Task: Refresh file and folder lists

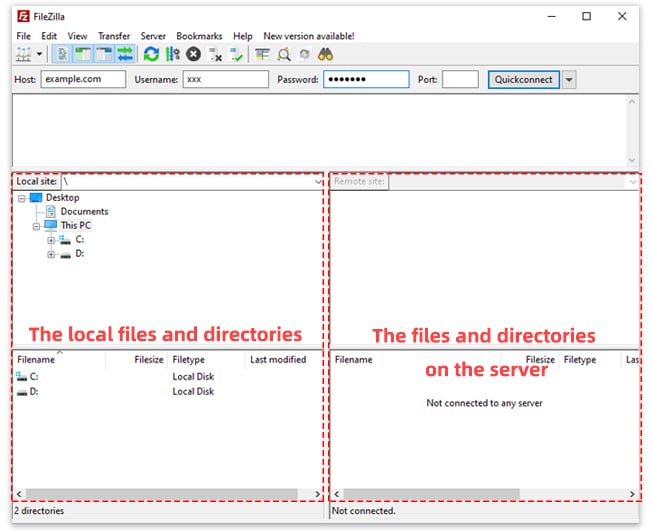Action: pyautogui.click(x=151, y=54)
